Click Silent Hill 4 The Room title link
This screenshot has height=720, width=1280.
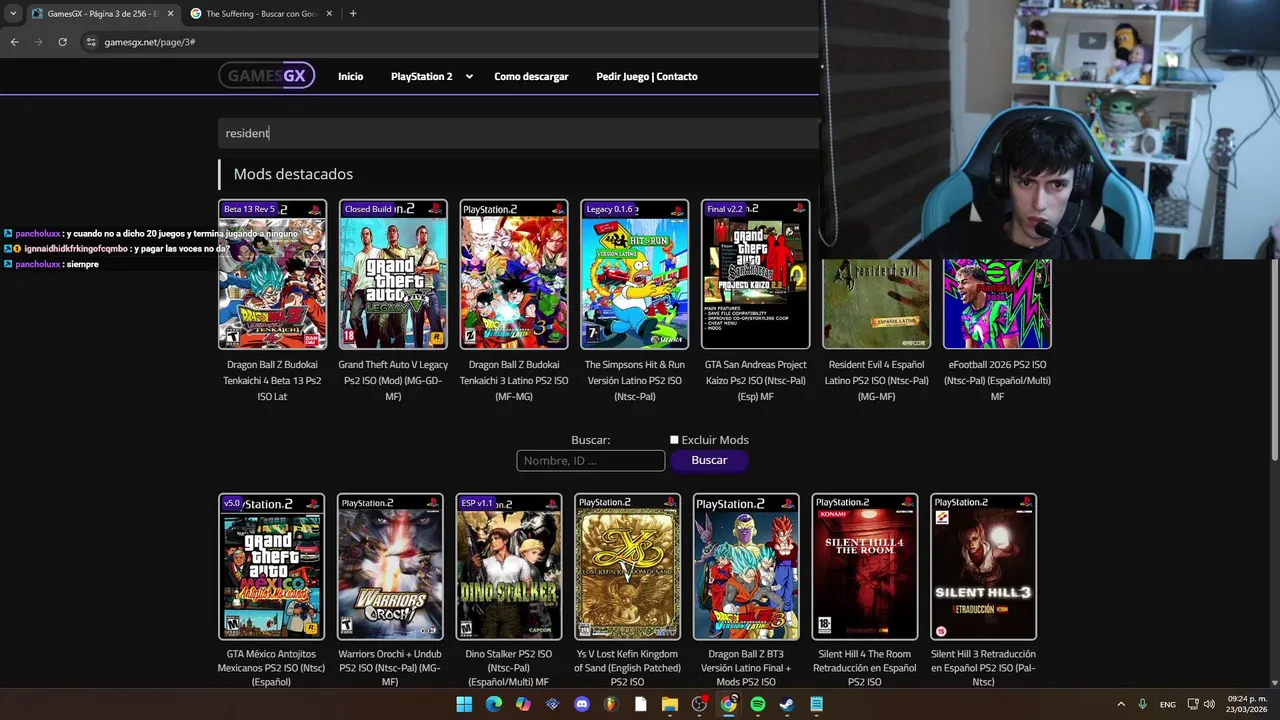[865, 668]
